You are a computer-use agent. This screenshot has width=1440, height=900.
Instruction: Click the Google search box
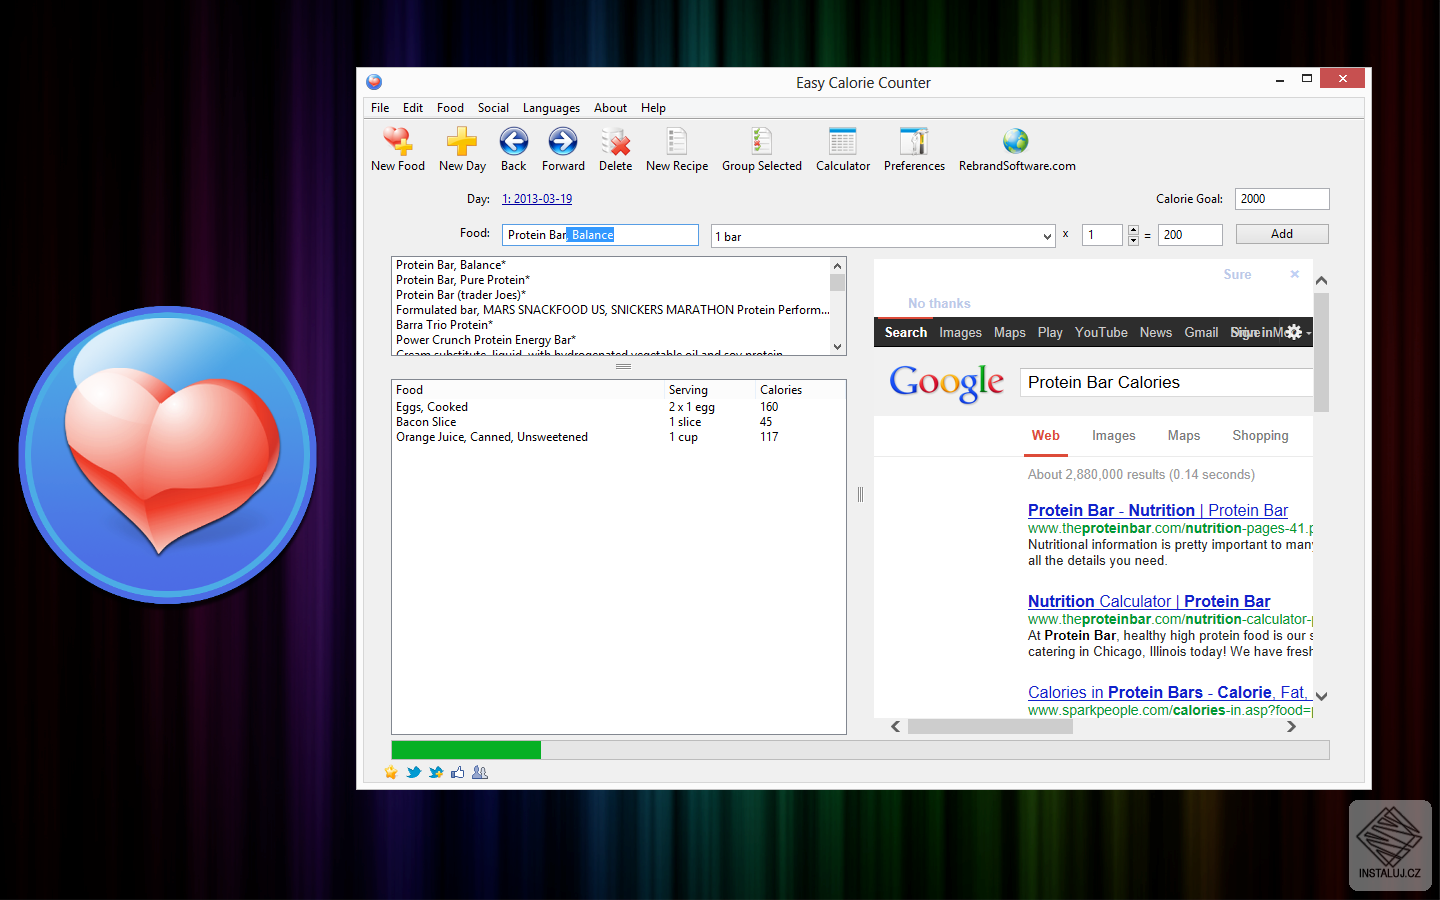[x=1166, y=383]
